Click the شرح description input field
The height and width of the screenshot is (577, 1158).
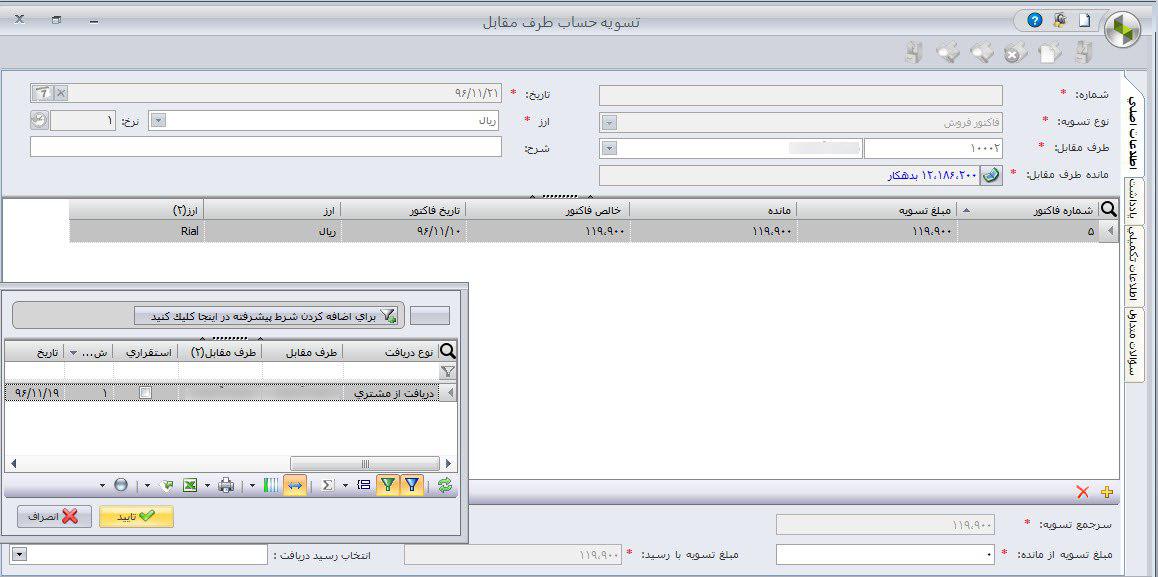coord(266,146)
